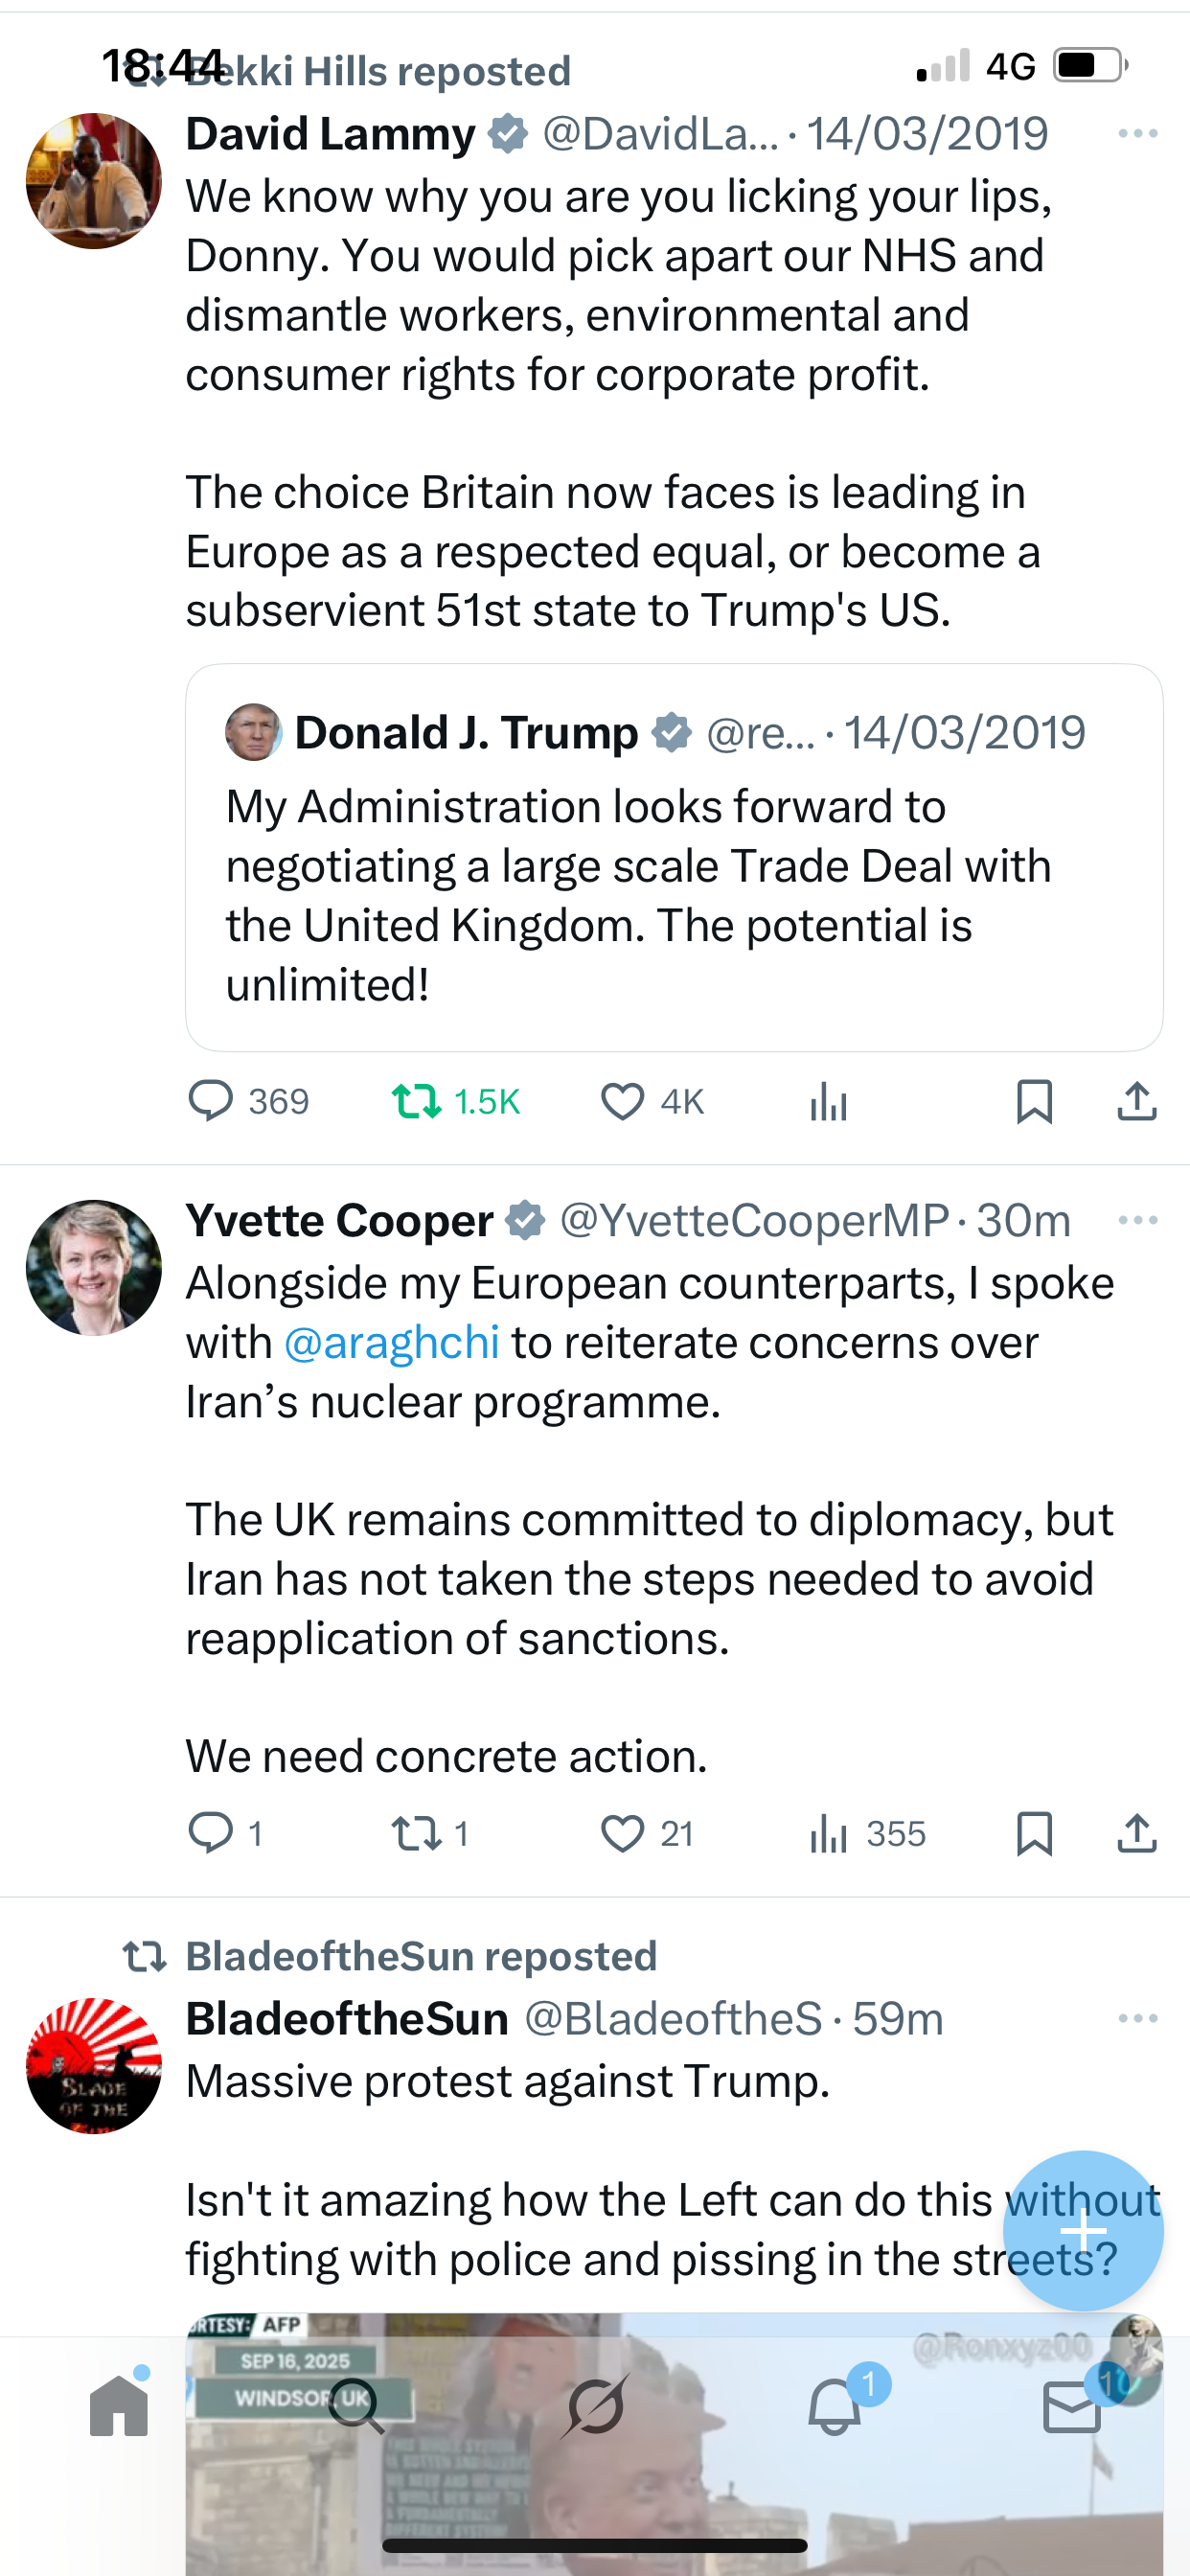Open more options for Yvette Cooper's tweet

click(1137, 1220)
